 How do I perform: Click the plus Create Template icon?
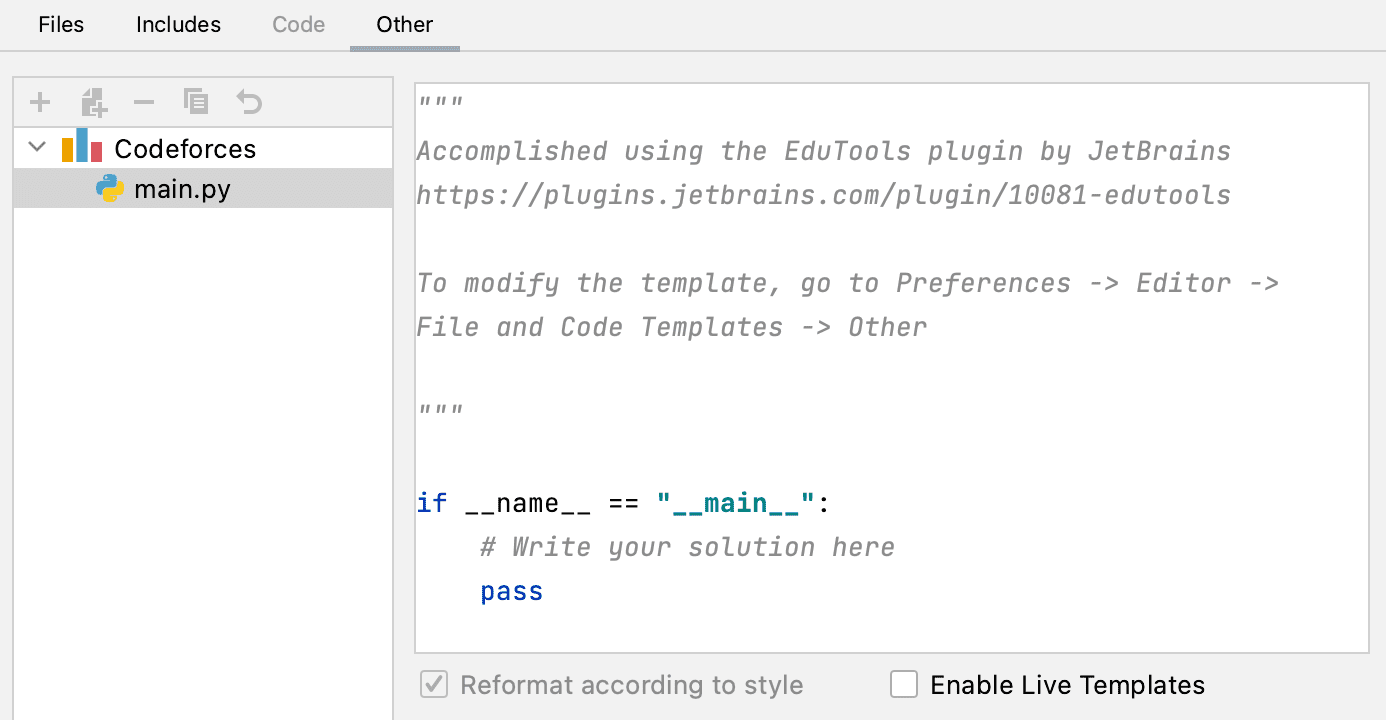pos(40,102)
